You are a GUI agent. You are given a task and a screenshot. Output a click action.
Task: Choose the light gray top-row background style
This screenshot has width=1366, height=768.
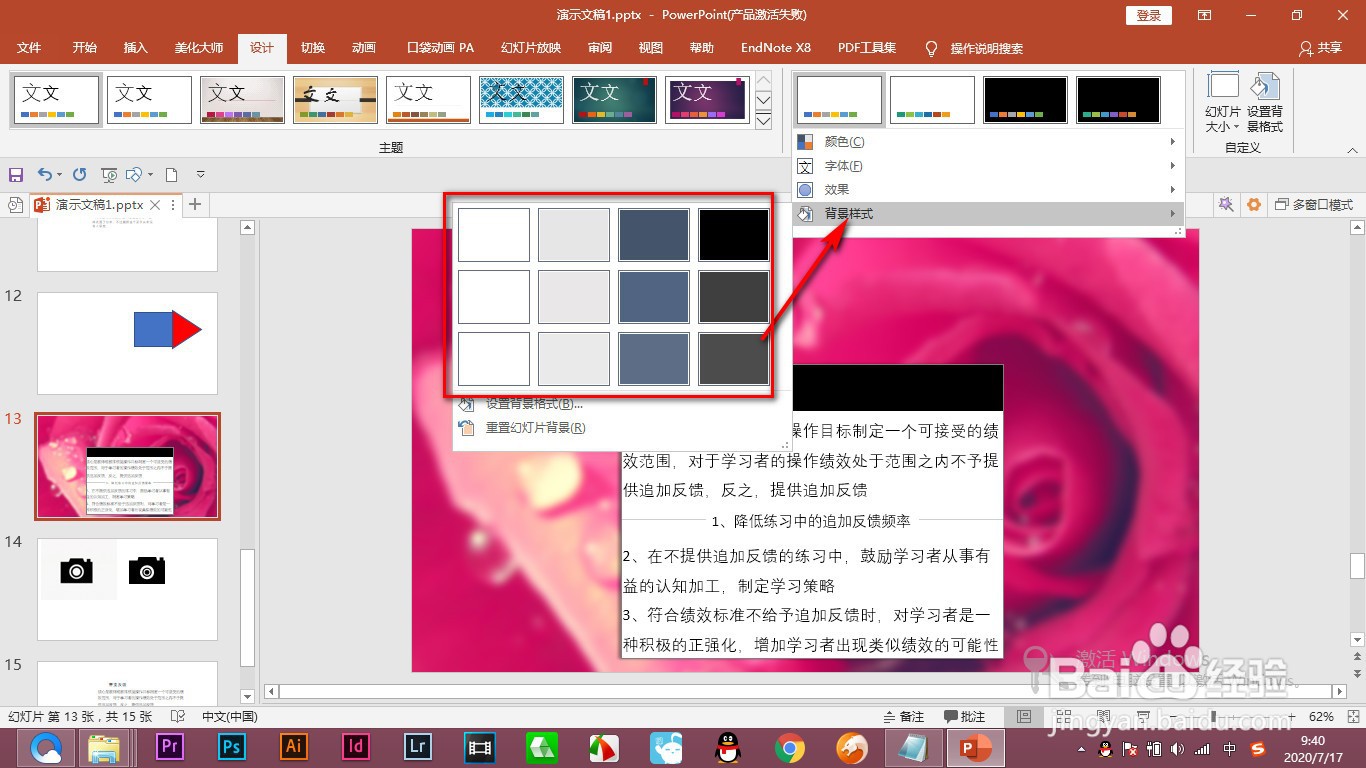[574, 235]
